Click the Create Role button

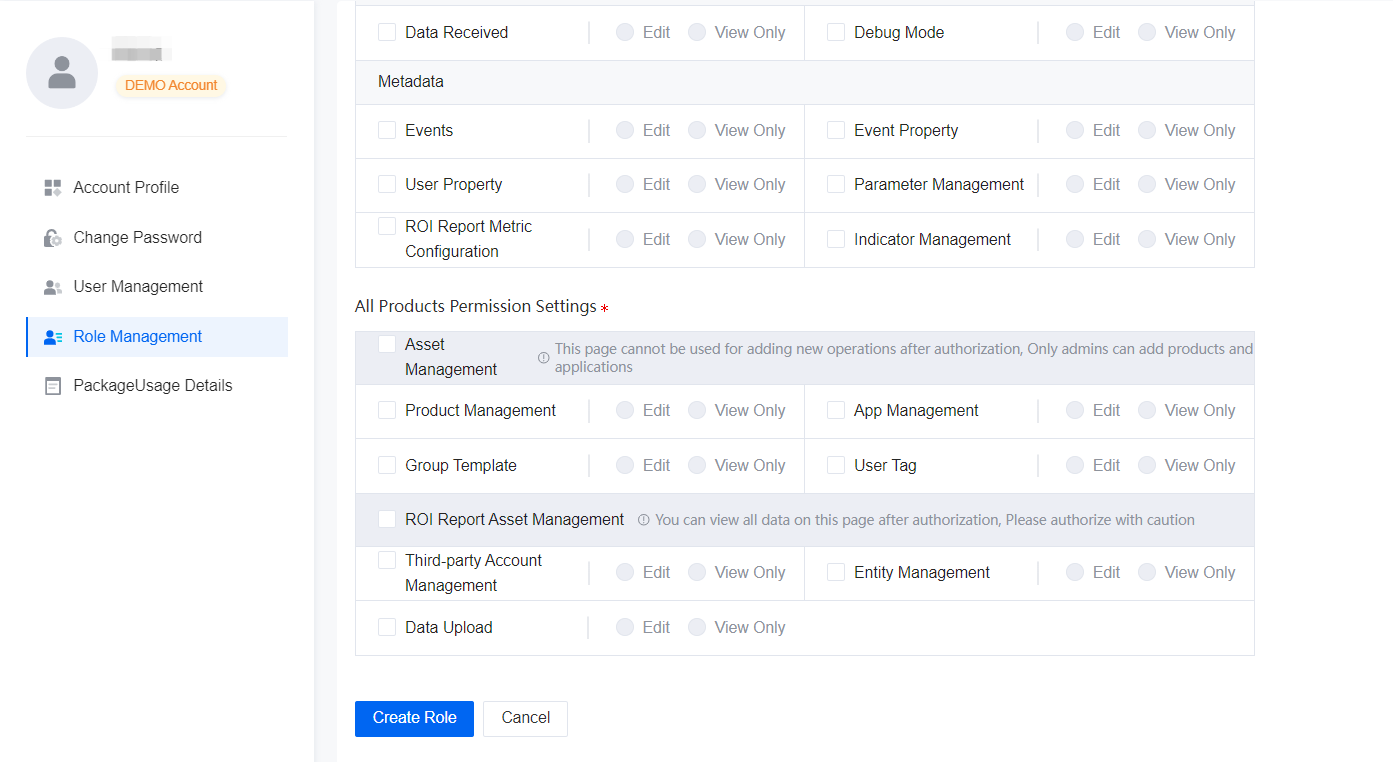pos(414,718)
